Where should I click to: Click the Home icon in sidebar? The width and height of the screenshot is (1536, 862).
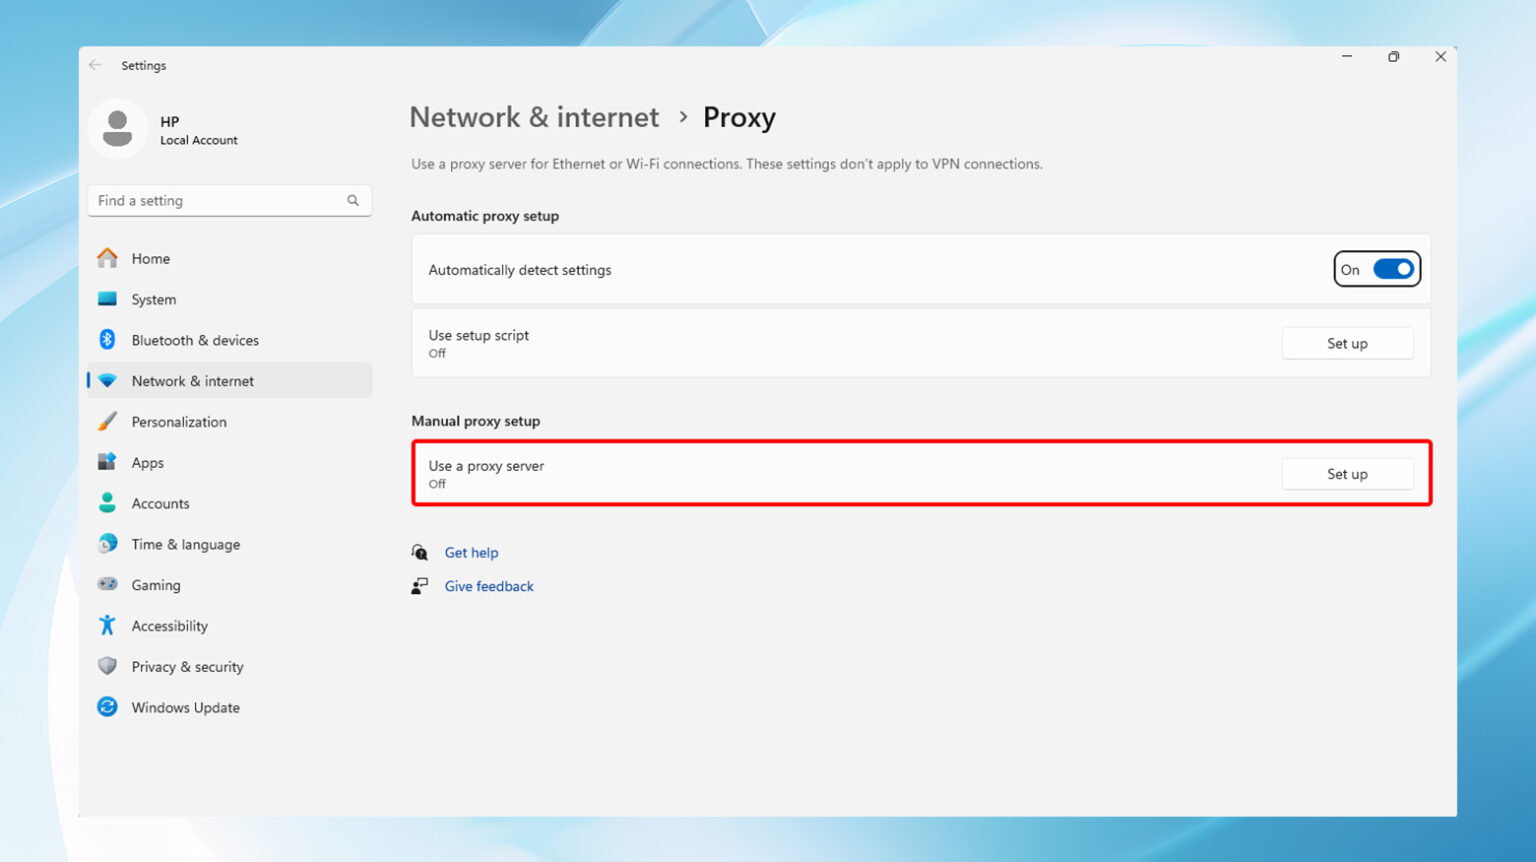coord(107,258)
